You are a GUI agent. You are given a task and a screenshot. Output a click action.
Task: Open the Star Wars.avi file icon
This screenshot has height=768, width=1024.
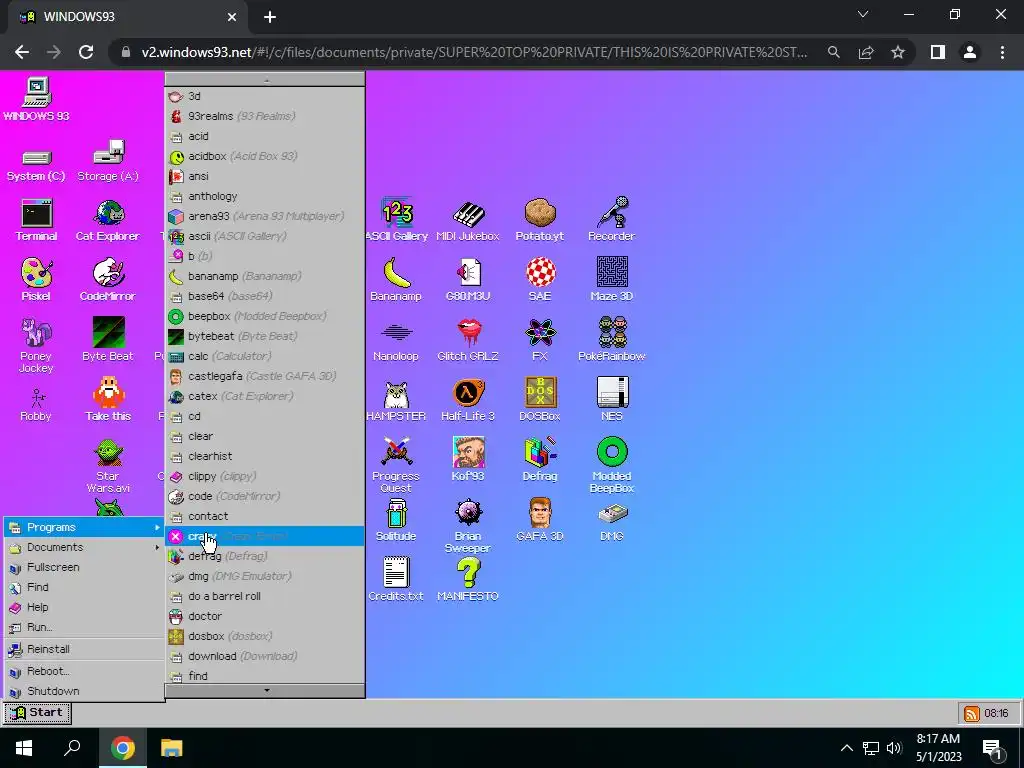108,466
